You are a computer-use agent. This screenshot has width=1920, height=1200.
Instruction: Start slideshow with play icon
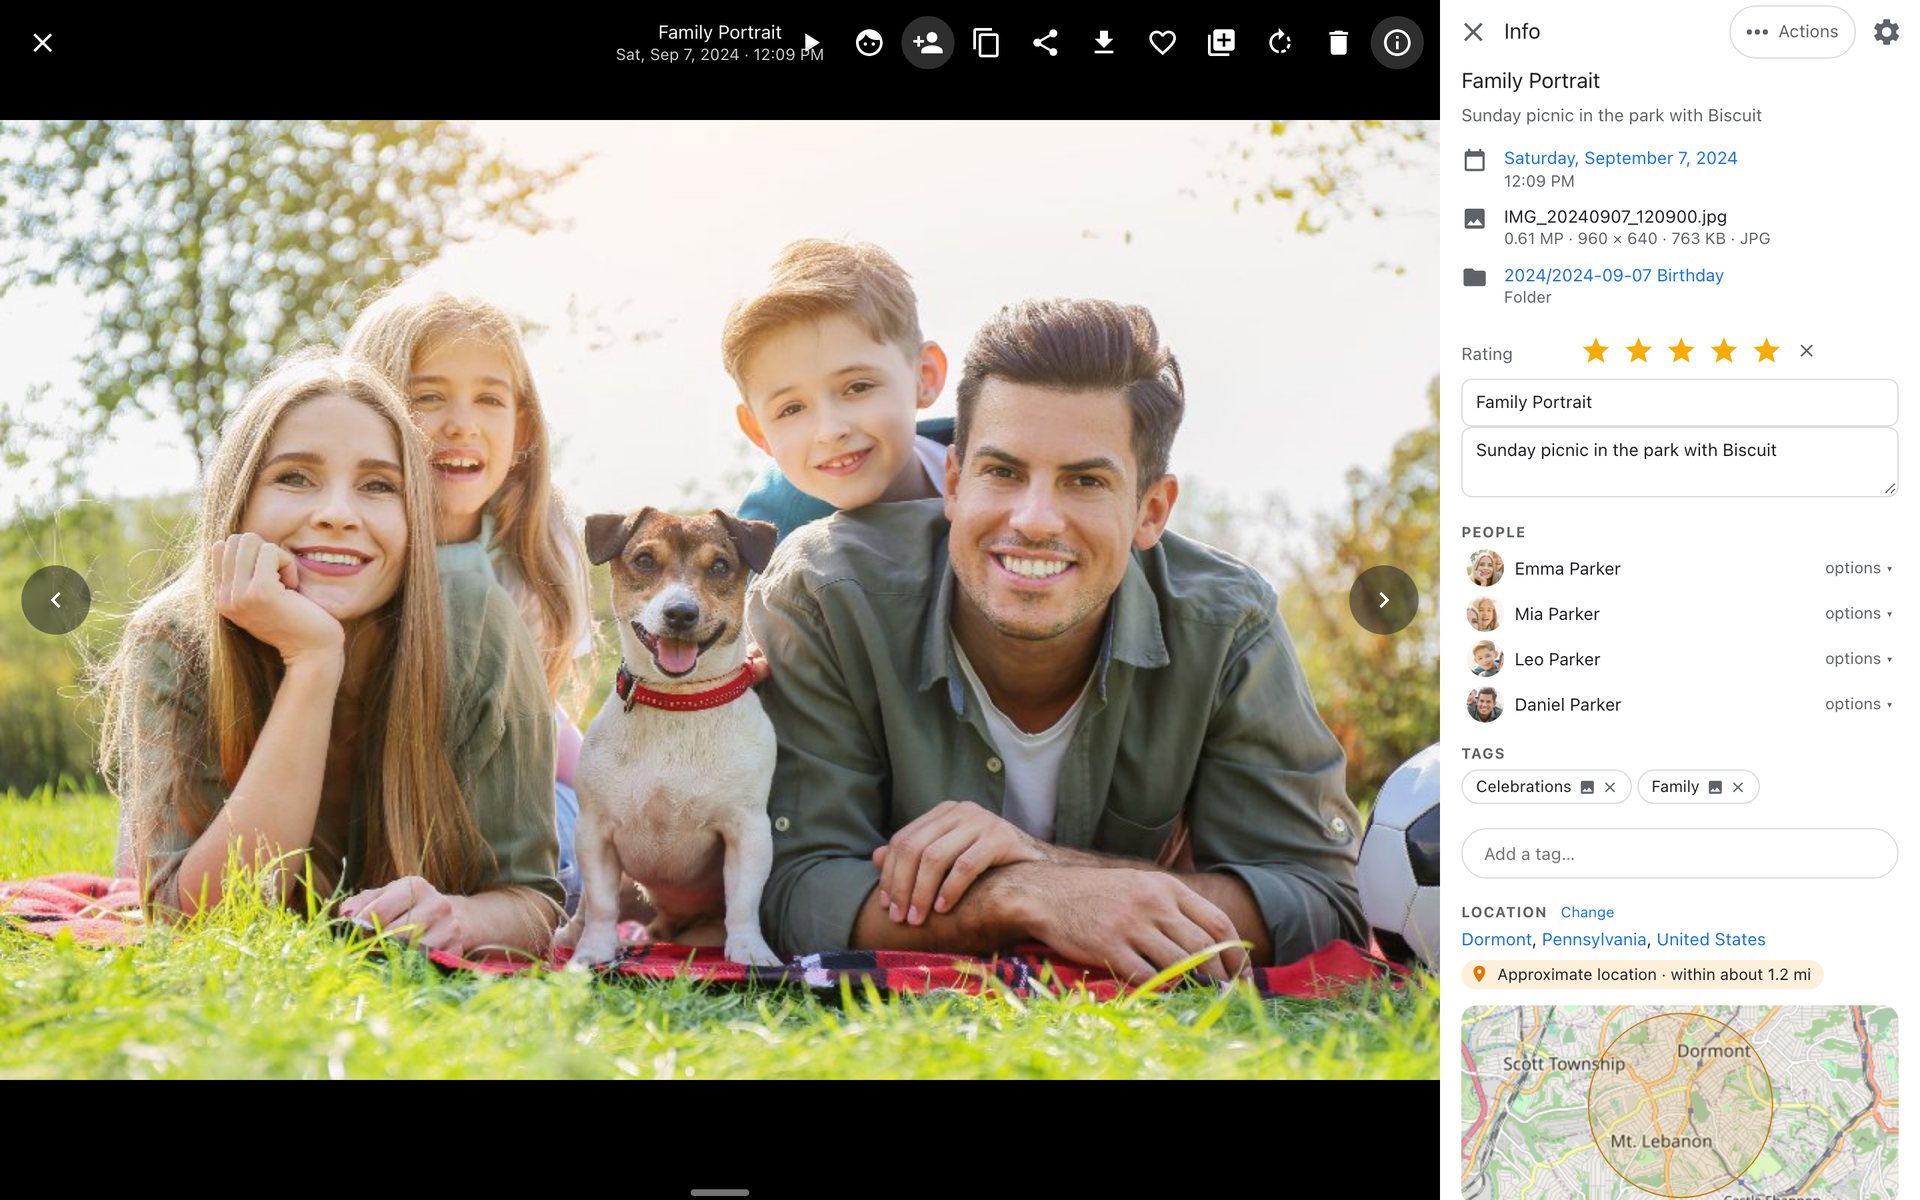pos(812,42)
